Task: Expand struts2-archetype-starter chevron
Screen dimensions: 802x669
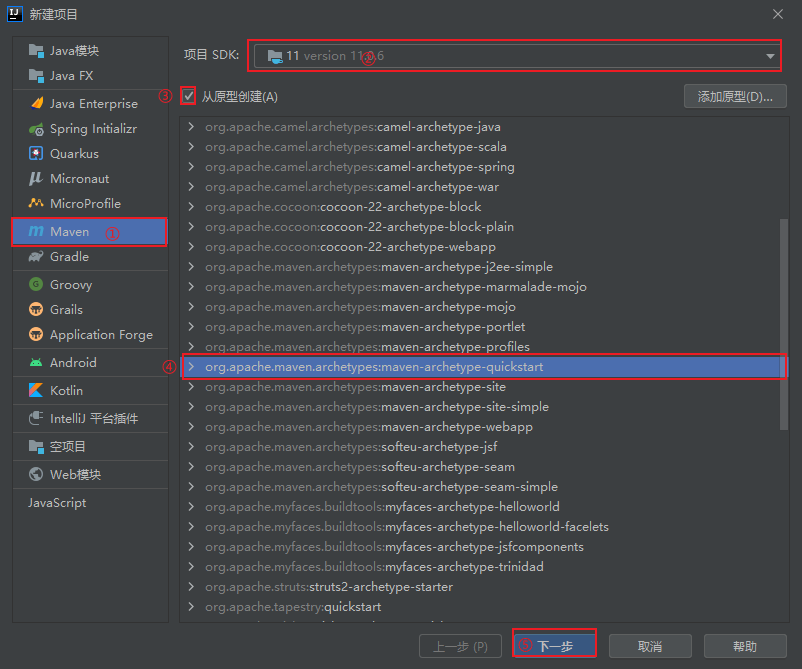Action: click(191, 586)
